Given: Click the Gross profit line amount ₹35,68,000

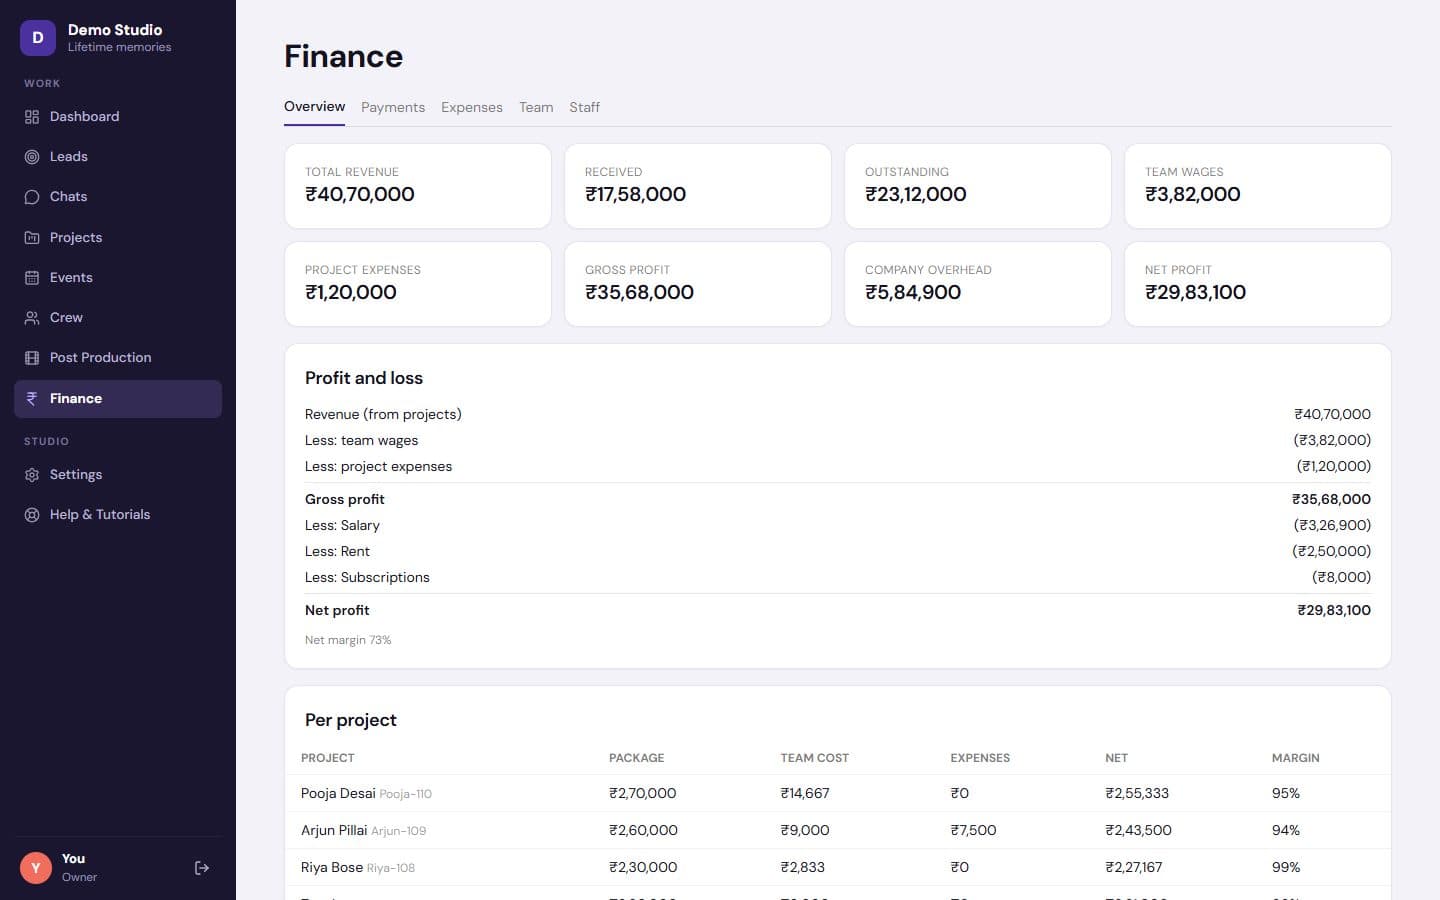Looking at the screenshot, I should click(x=1331, y=499).
